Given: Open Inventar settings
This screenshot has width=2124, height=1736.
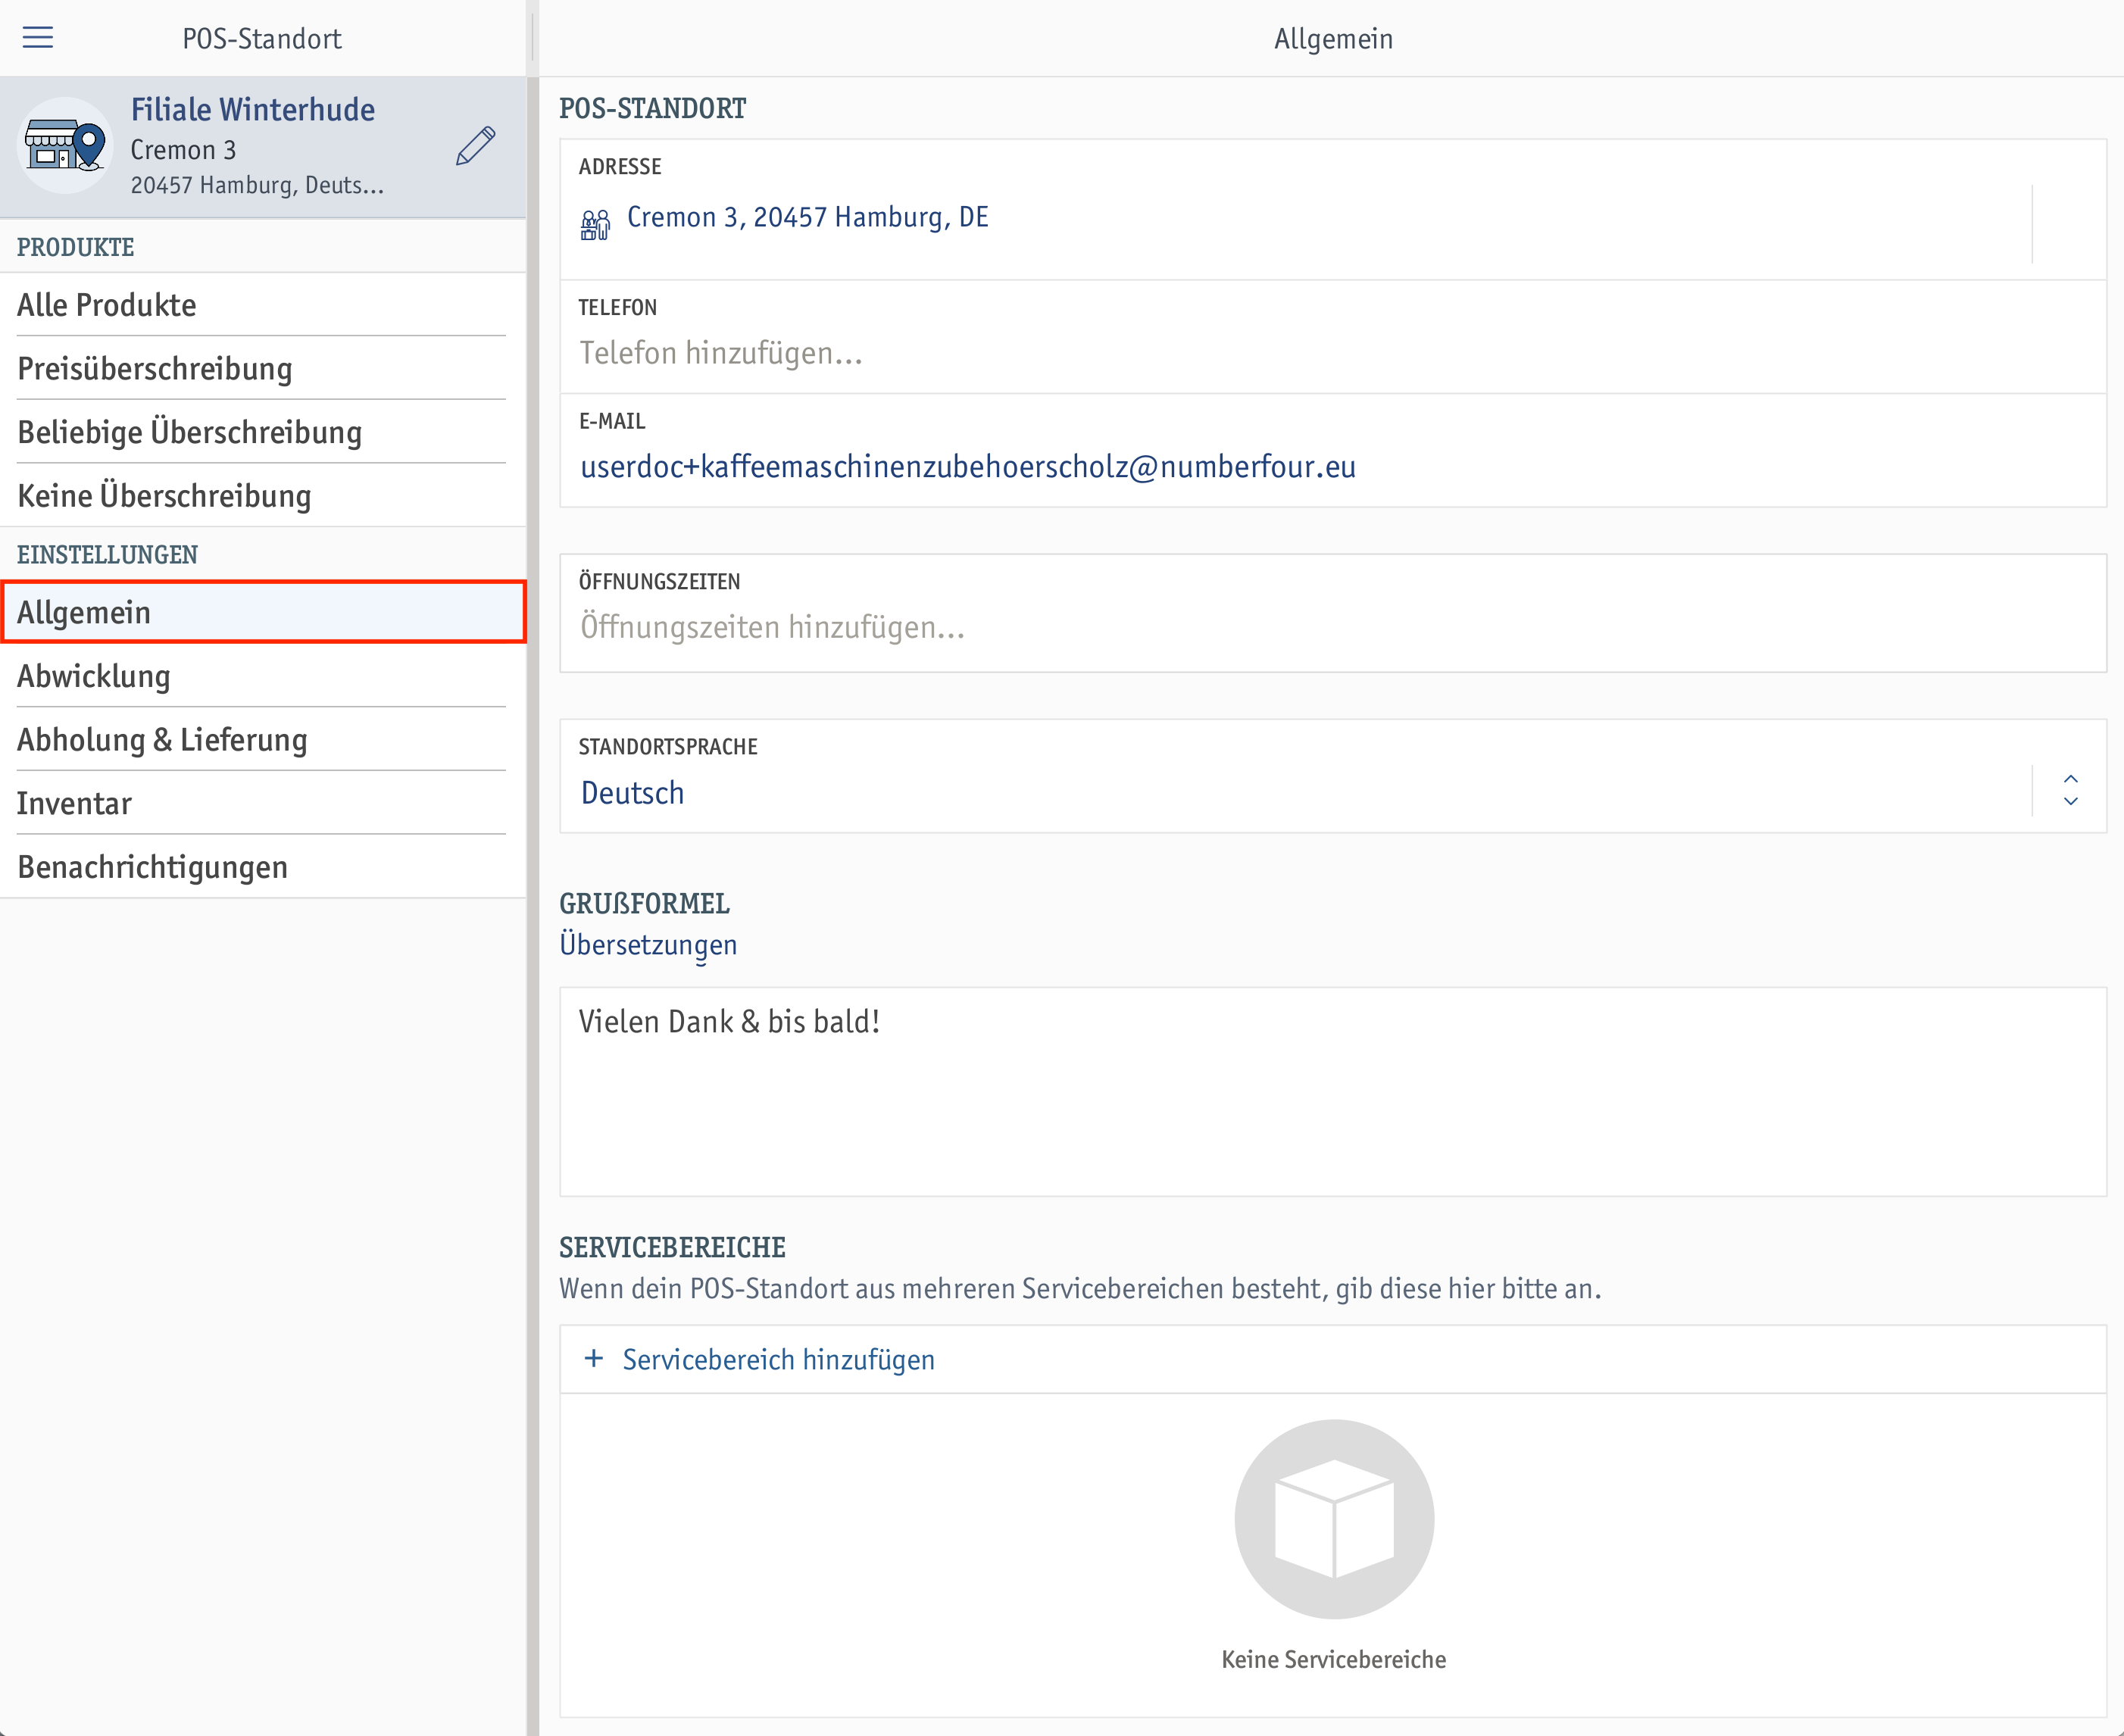Looking at the screenshot, I should point(262,803).
